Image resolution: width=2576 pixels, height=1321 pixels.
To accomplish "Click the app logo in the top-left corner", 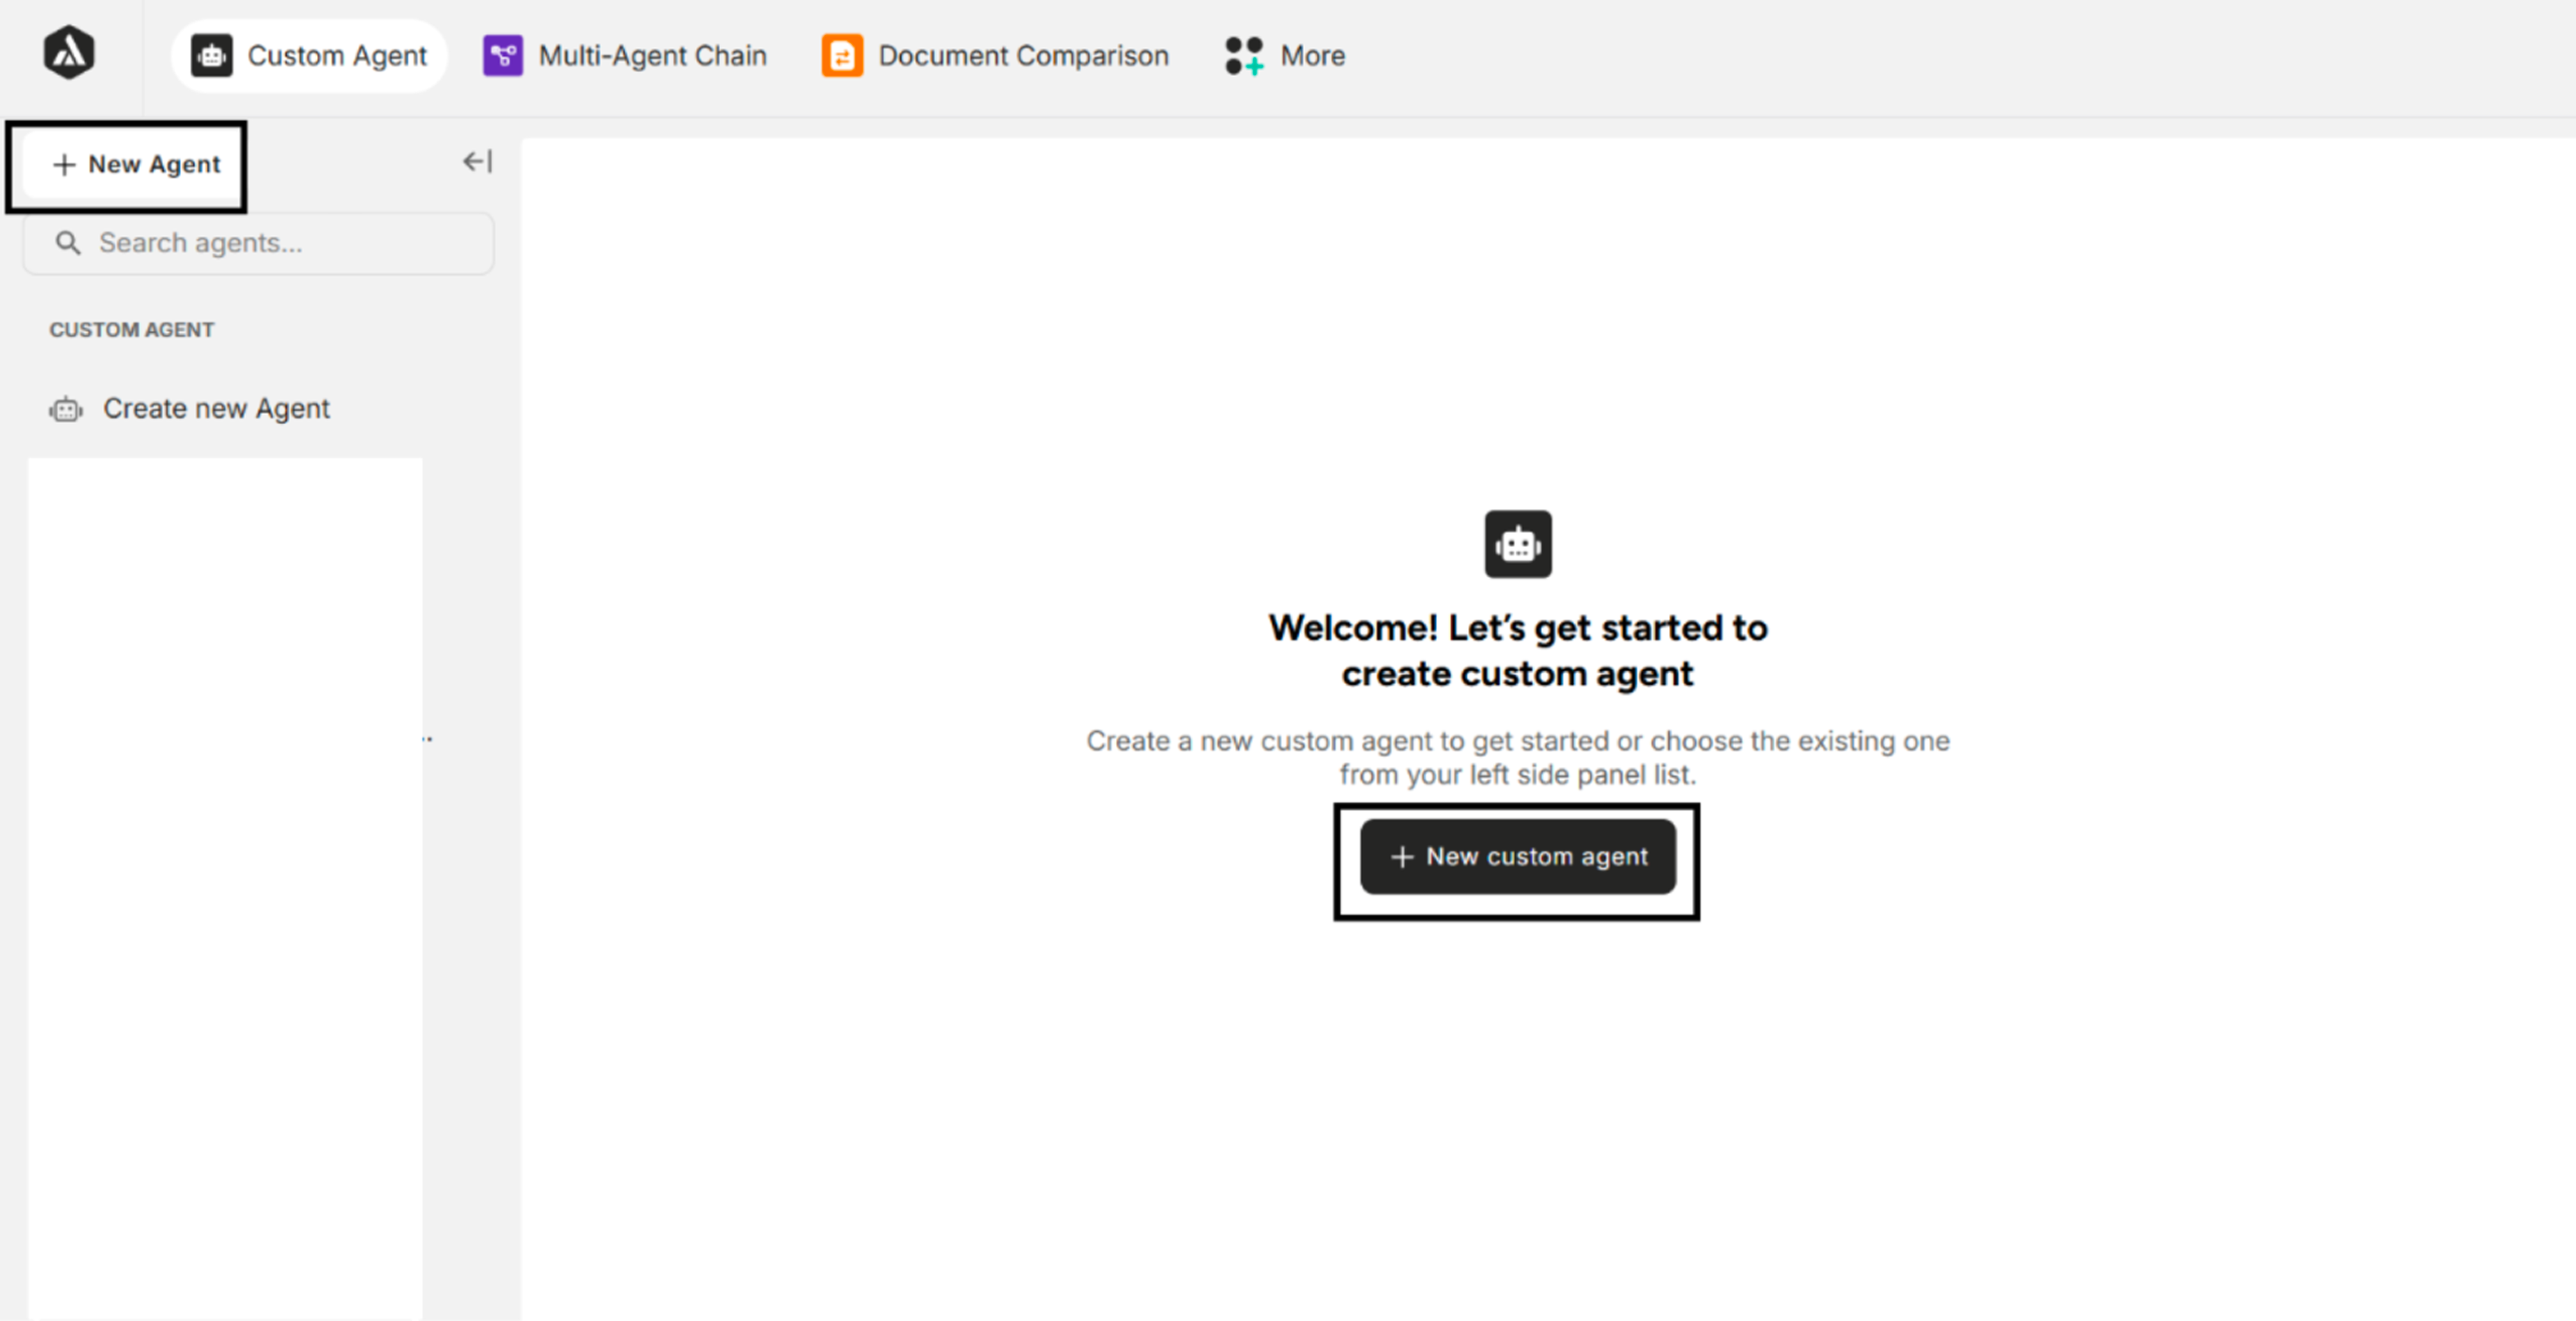I will pyautogui.click(x=68, y=53).
